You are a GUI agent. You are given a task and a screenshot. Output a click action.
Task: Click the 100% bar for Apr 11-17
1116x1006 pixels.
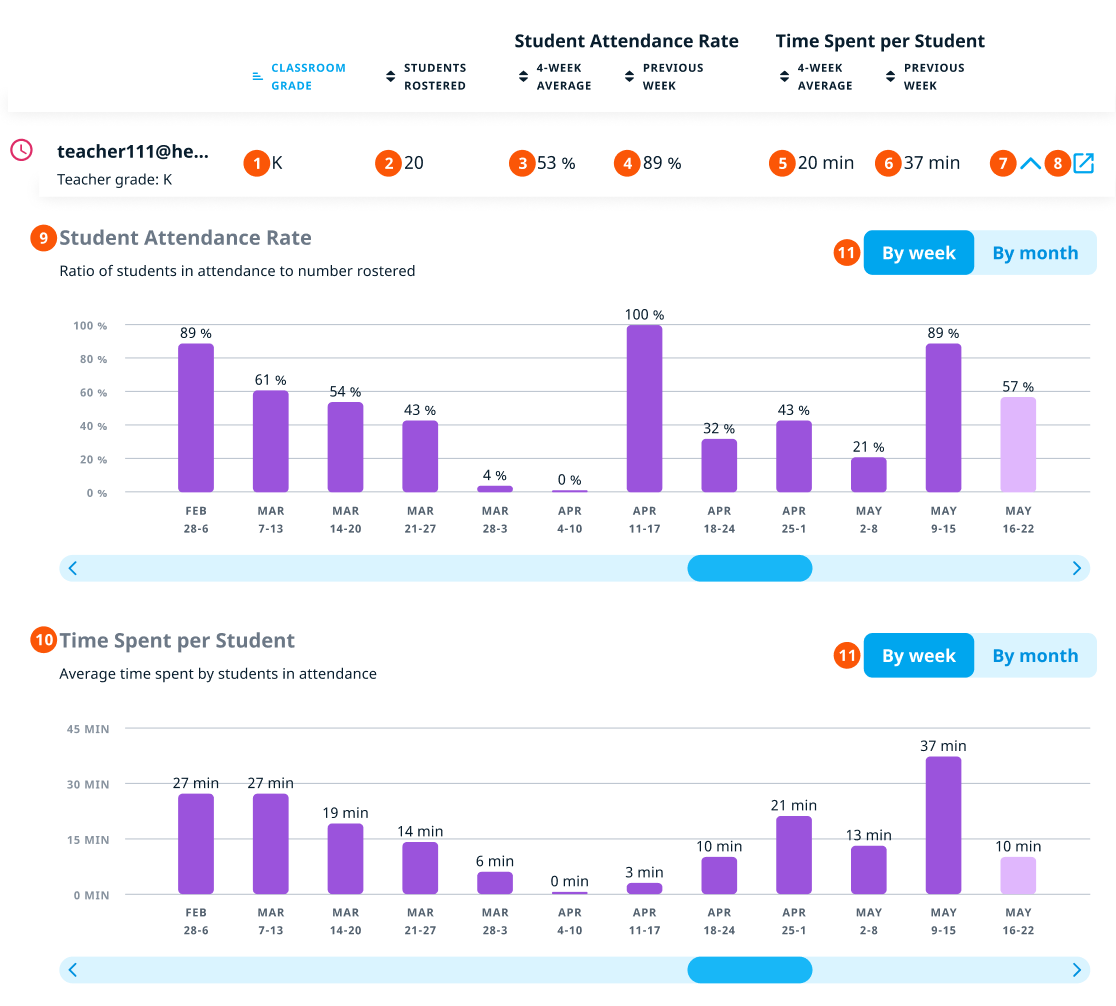644,408
